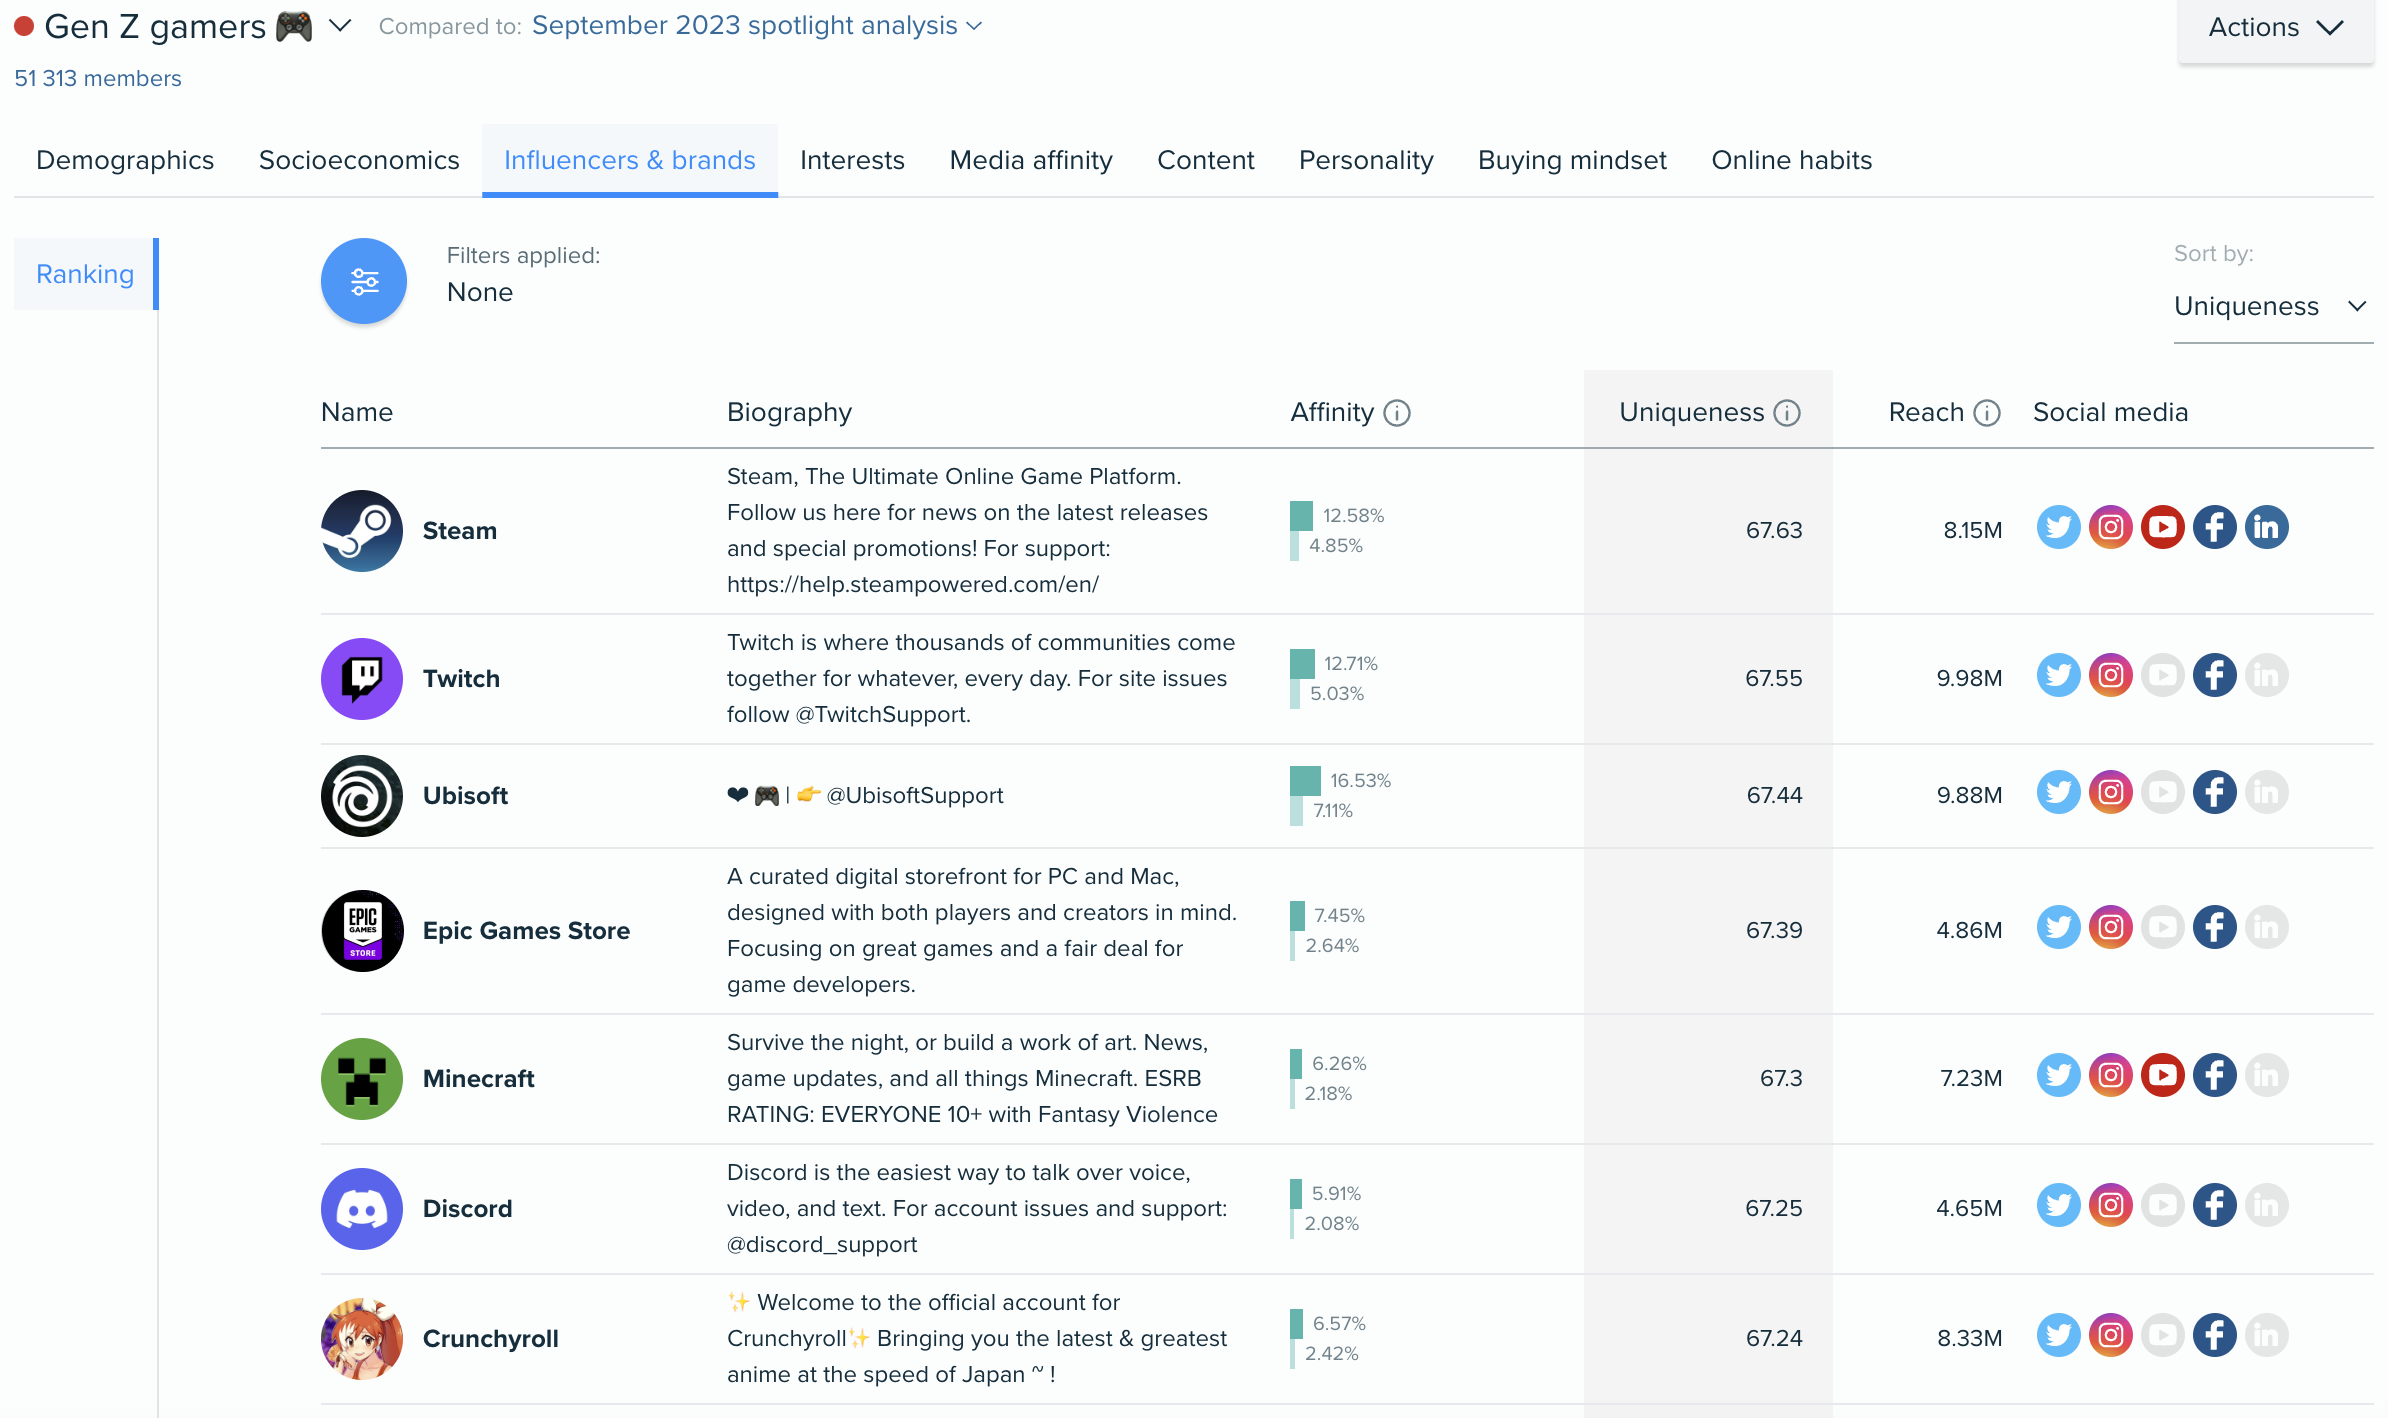Click Minecraft's Twitter icon

tap(2059, 1075)
